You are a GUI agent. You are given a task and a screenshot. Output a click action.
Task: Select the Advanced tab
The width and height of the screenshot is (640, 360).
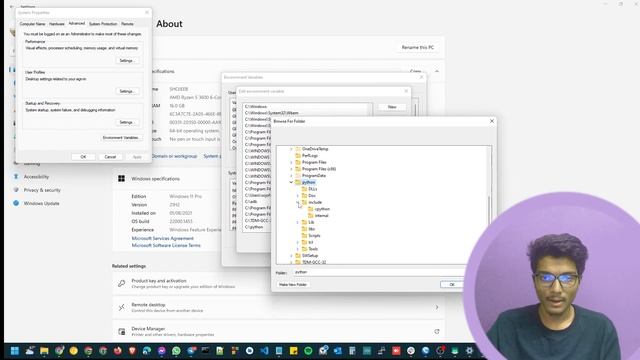tap(77, 24)
